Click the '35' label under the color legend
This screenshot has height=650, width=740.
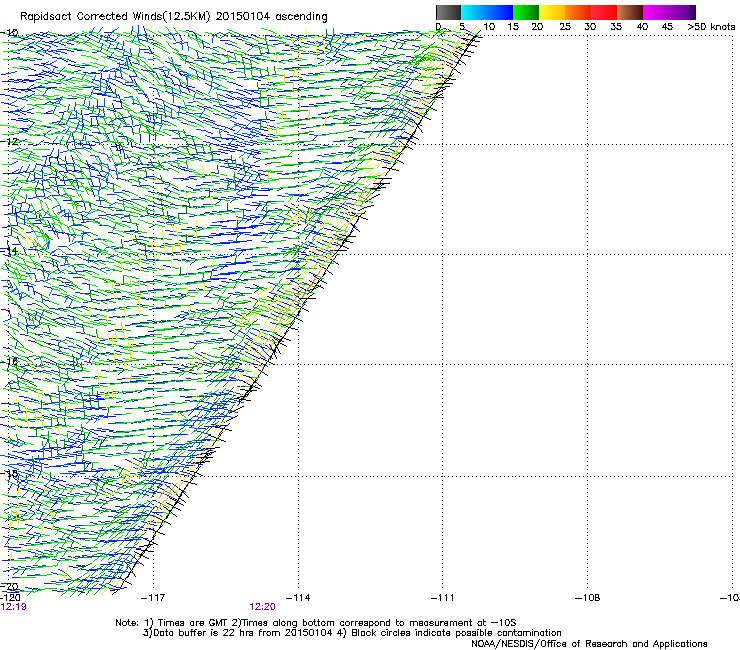coord(616,27)
